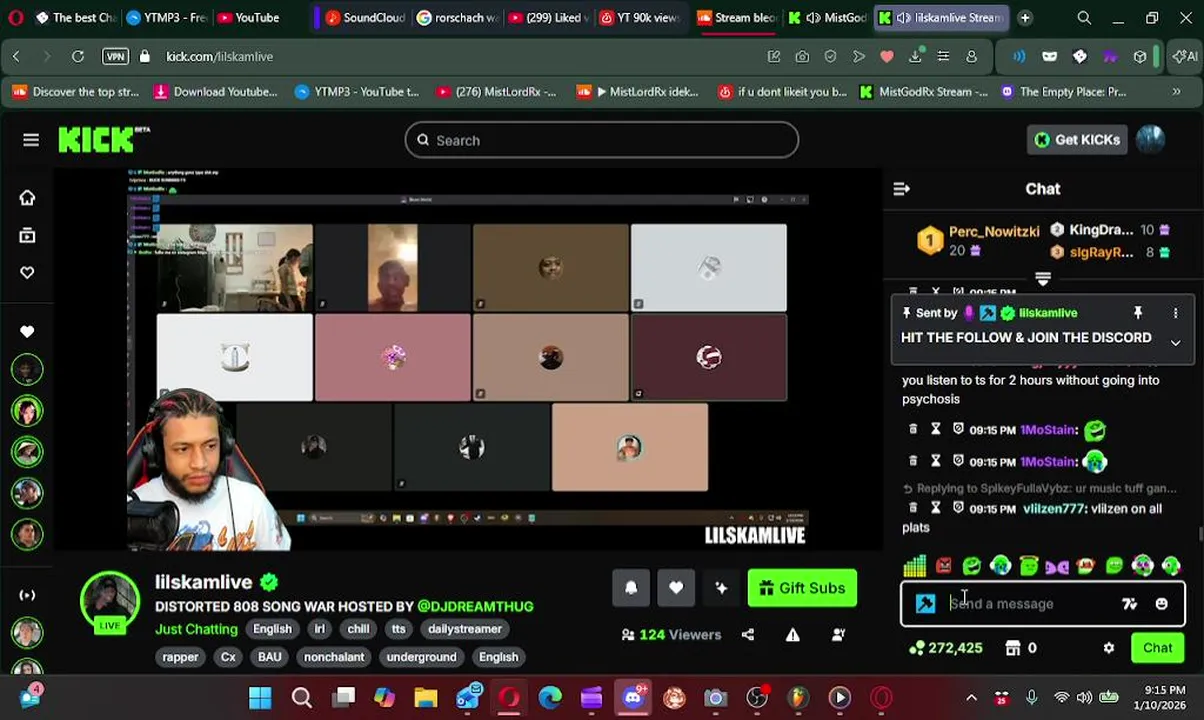Screen dimensions: 1204x720
Task: Click the sparkle button beside Gift Subs
Action: coord(721,588)
